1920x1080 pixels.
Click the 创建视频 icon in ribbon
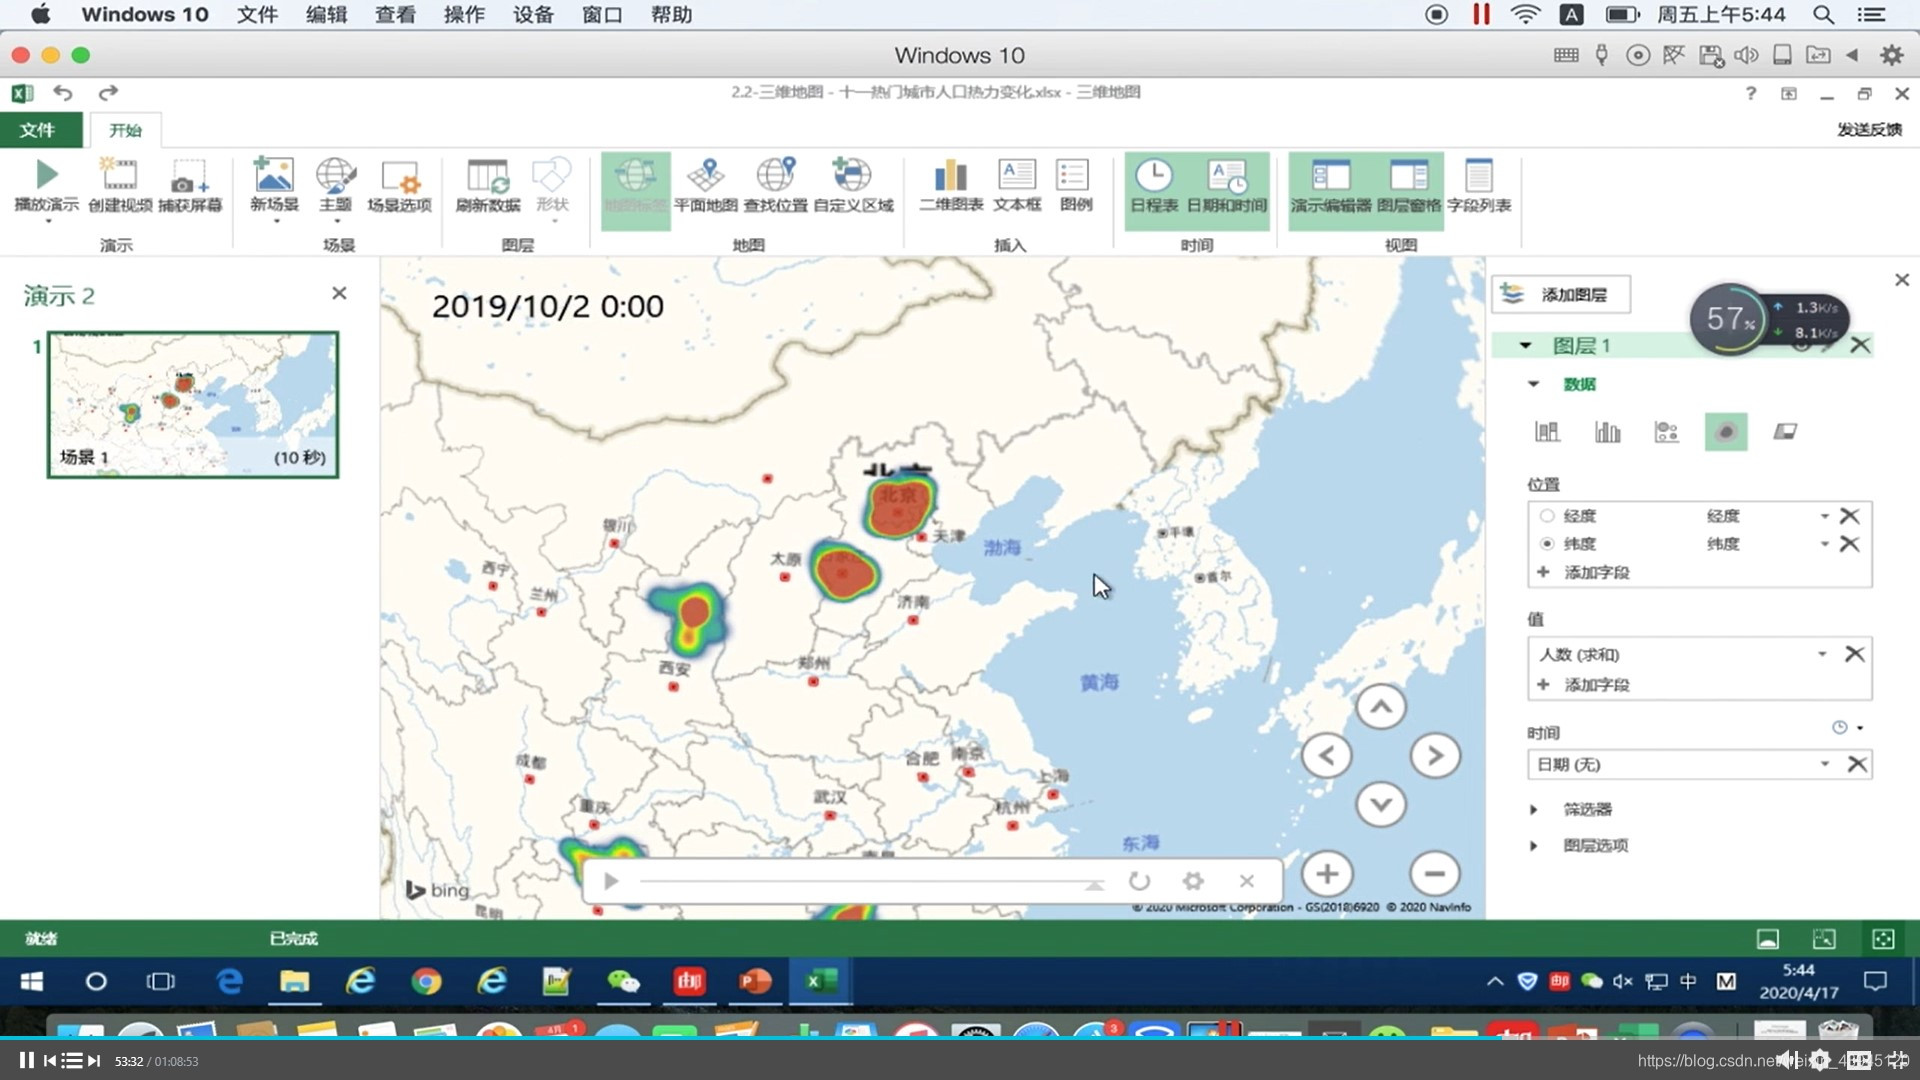119,176
